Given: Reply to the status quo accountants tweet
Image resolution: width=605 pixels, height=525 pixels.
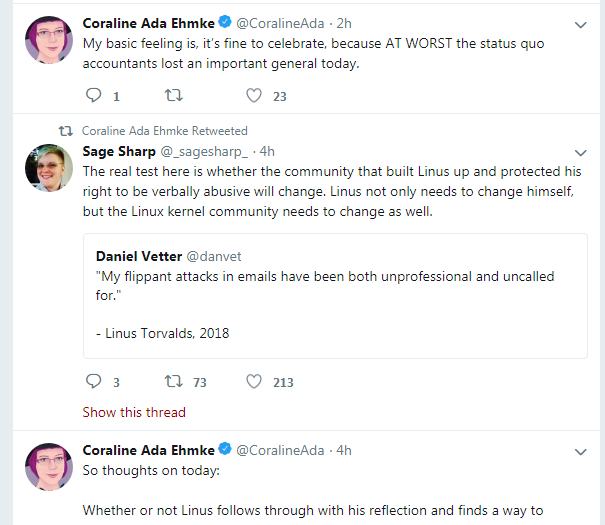Looking at the screenshot, I should (x=93, y=96).
